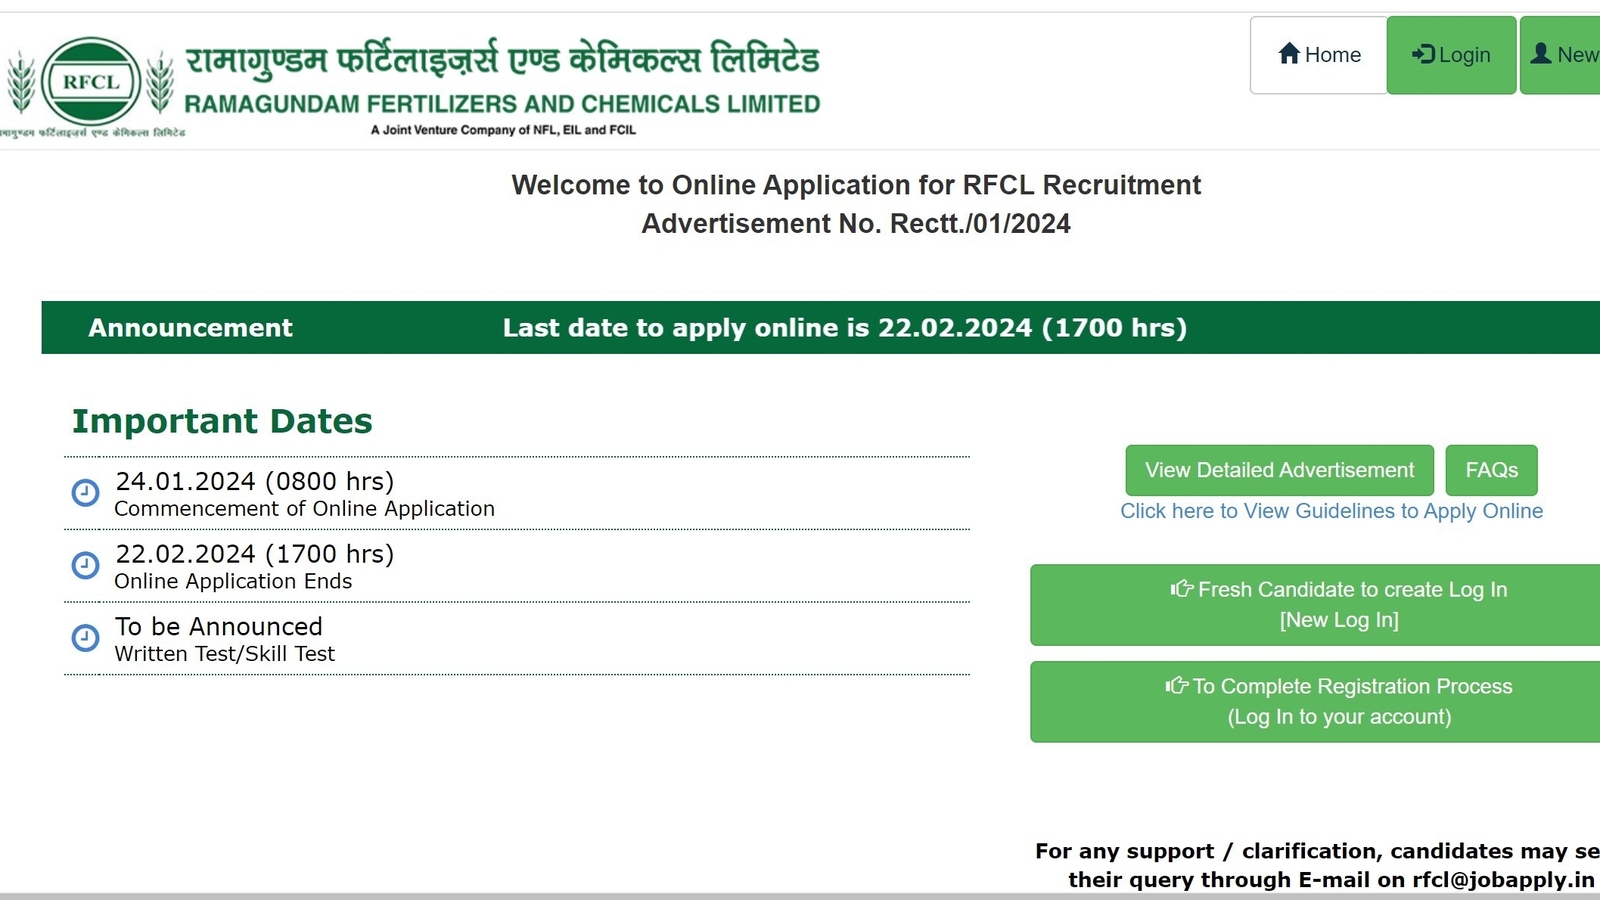Viewport: 1600px width, 900px height.
Task: Click the Hindi company name header text
Action: click(x=502, y=59)
